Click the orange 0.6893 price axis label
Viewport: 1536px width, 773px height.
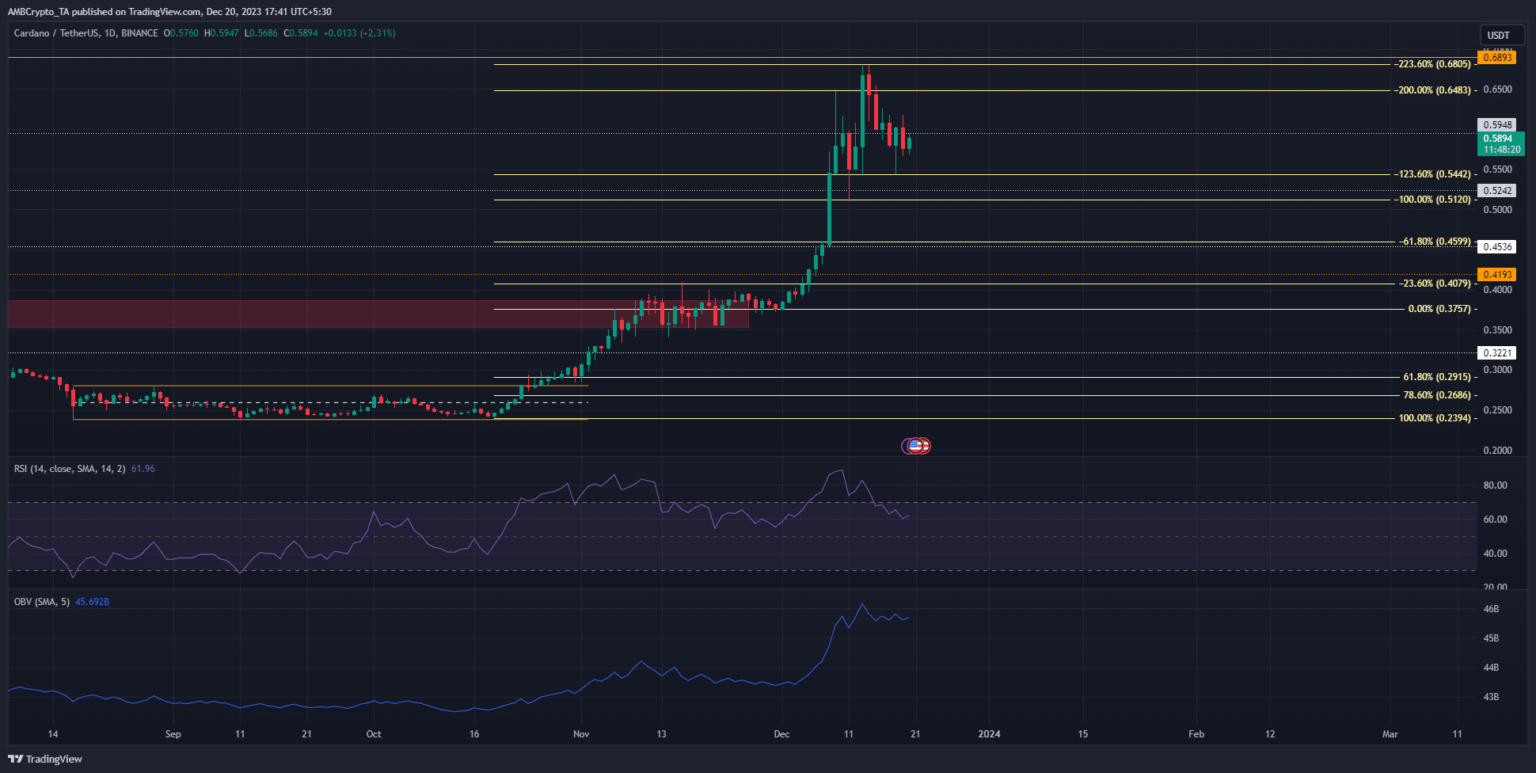tap(1497, 58)
